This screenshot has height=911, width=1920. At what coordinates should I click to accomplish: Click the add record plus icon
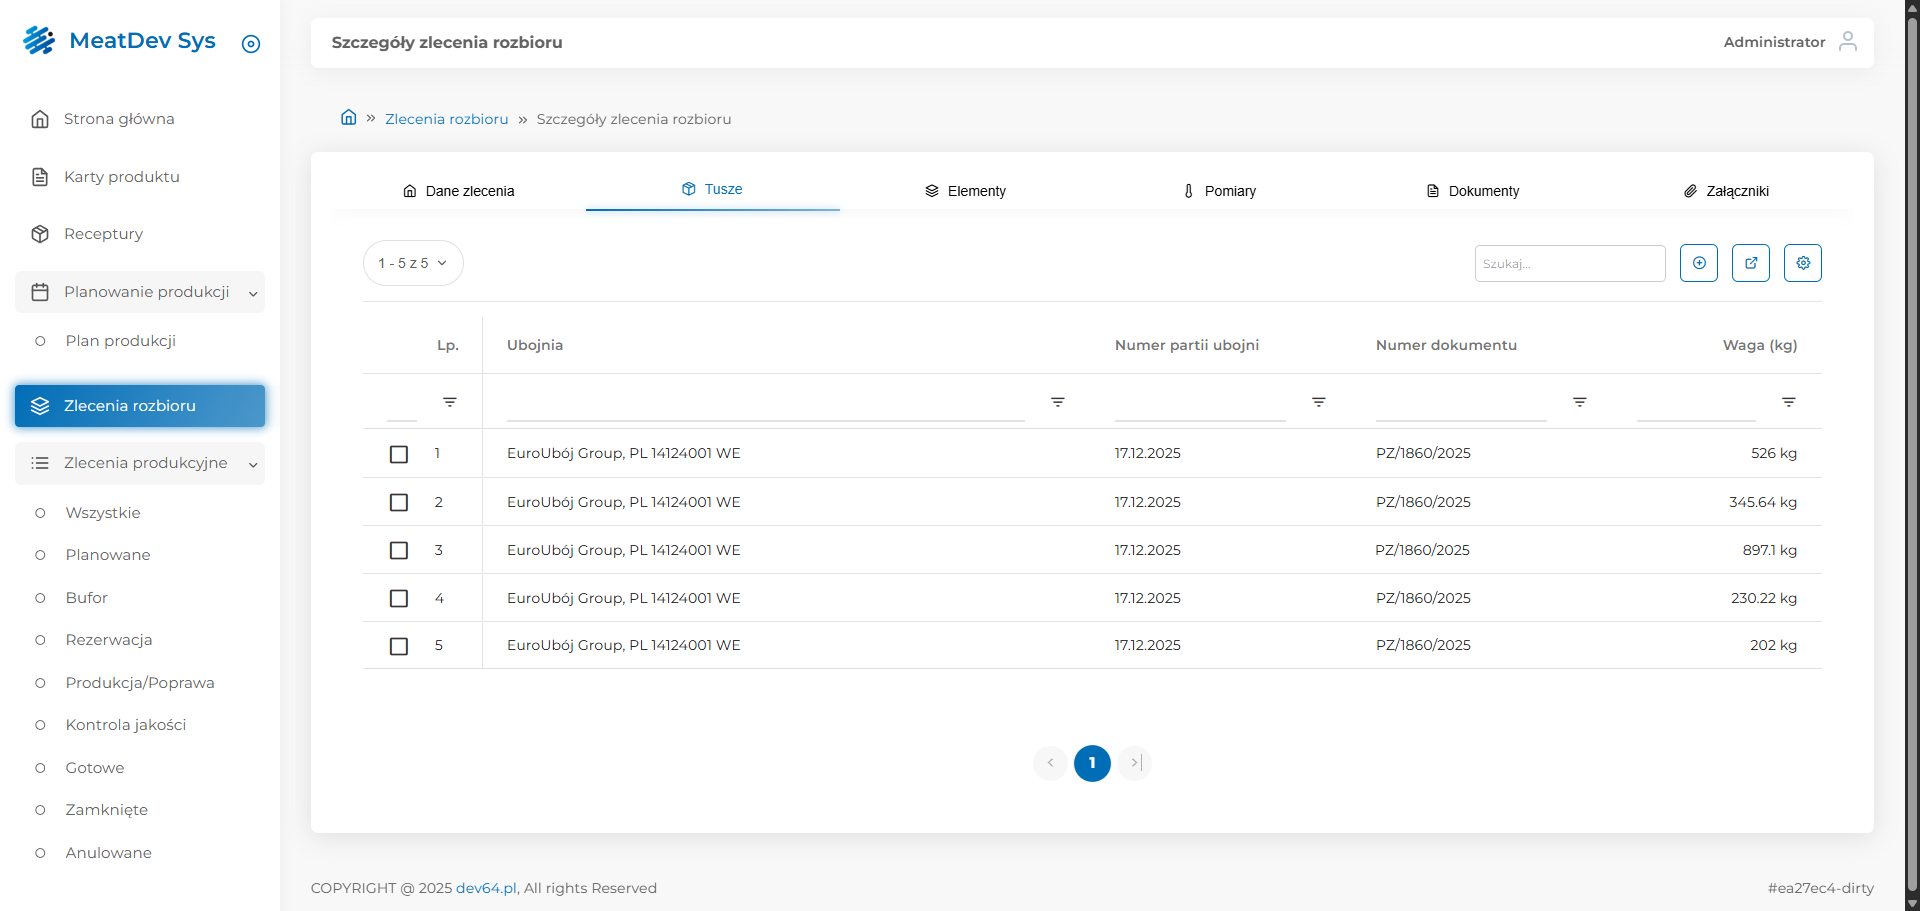[x=1698, y=263]
